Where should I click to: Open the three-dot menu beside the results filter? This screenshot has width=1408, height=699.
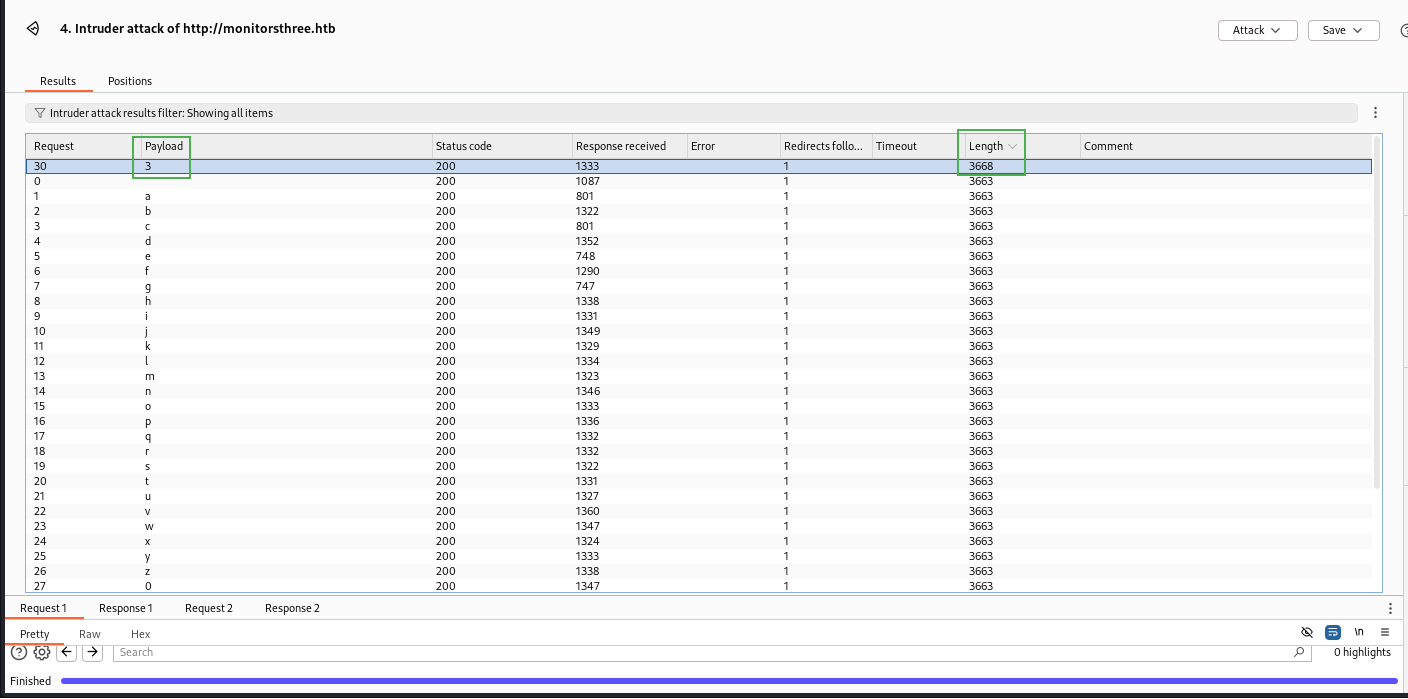(1376, 113)
